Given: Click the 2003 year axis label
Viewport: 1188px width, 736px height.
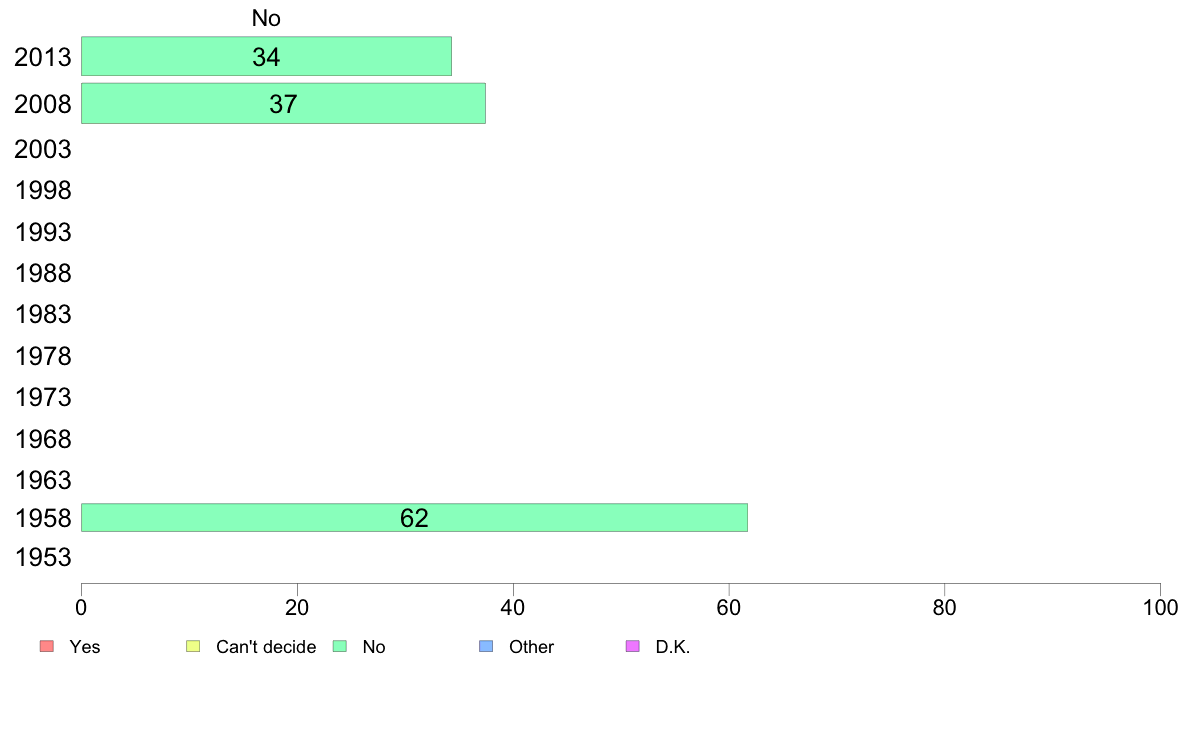Looking at the screenshot, I should (42, 149).
